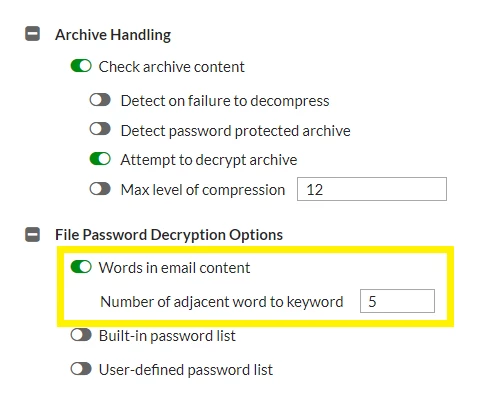
Task: Click the Max level of compression field
Action: click(372, 189)
